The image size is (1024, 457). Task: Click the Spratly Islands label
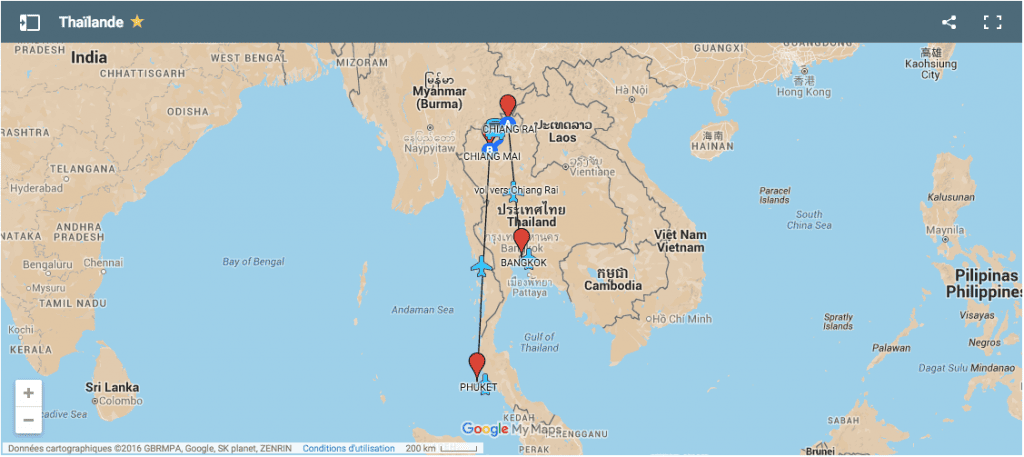[838, 321]
